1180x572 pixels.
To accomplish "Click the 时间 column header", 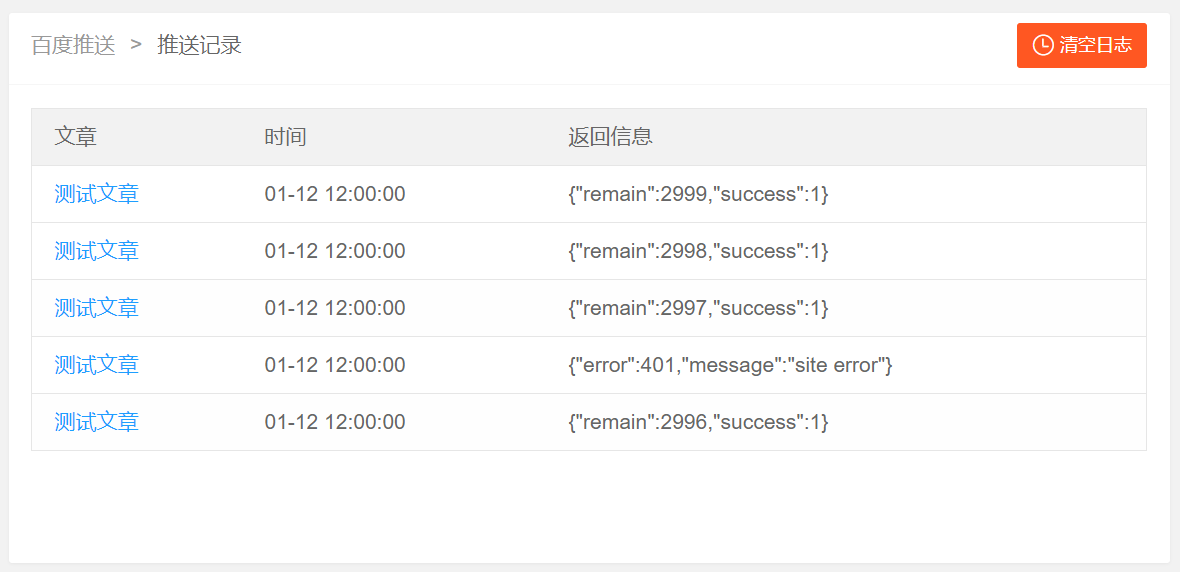I will click(x=285, y=137).
